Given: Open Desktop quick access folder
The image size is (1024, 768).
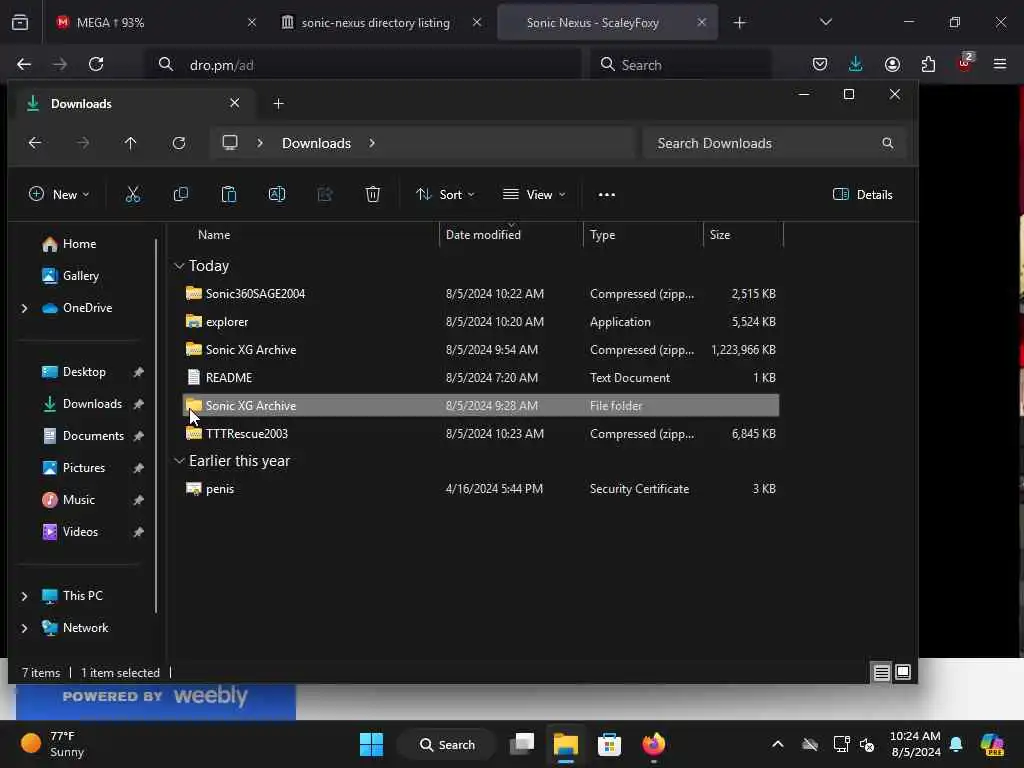Looking at the screenshot, I should 84,372.
